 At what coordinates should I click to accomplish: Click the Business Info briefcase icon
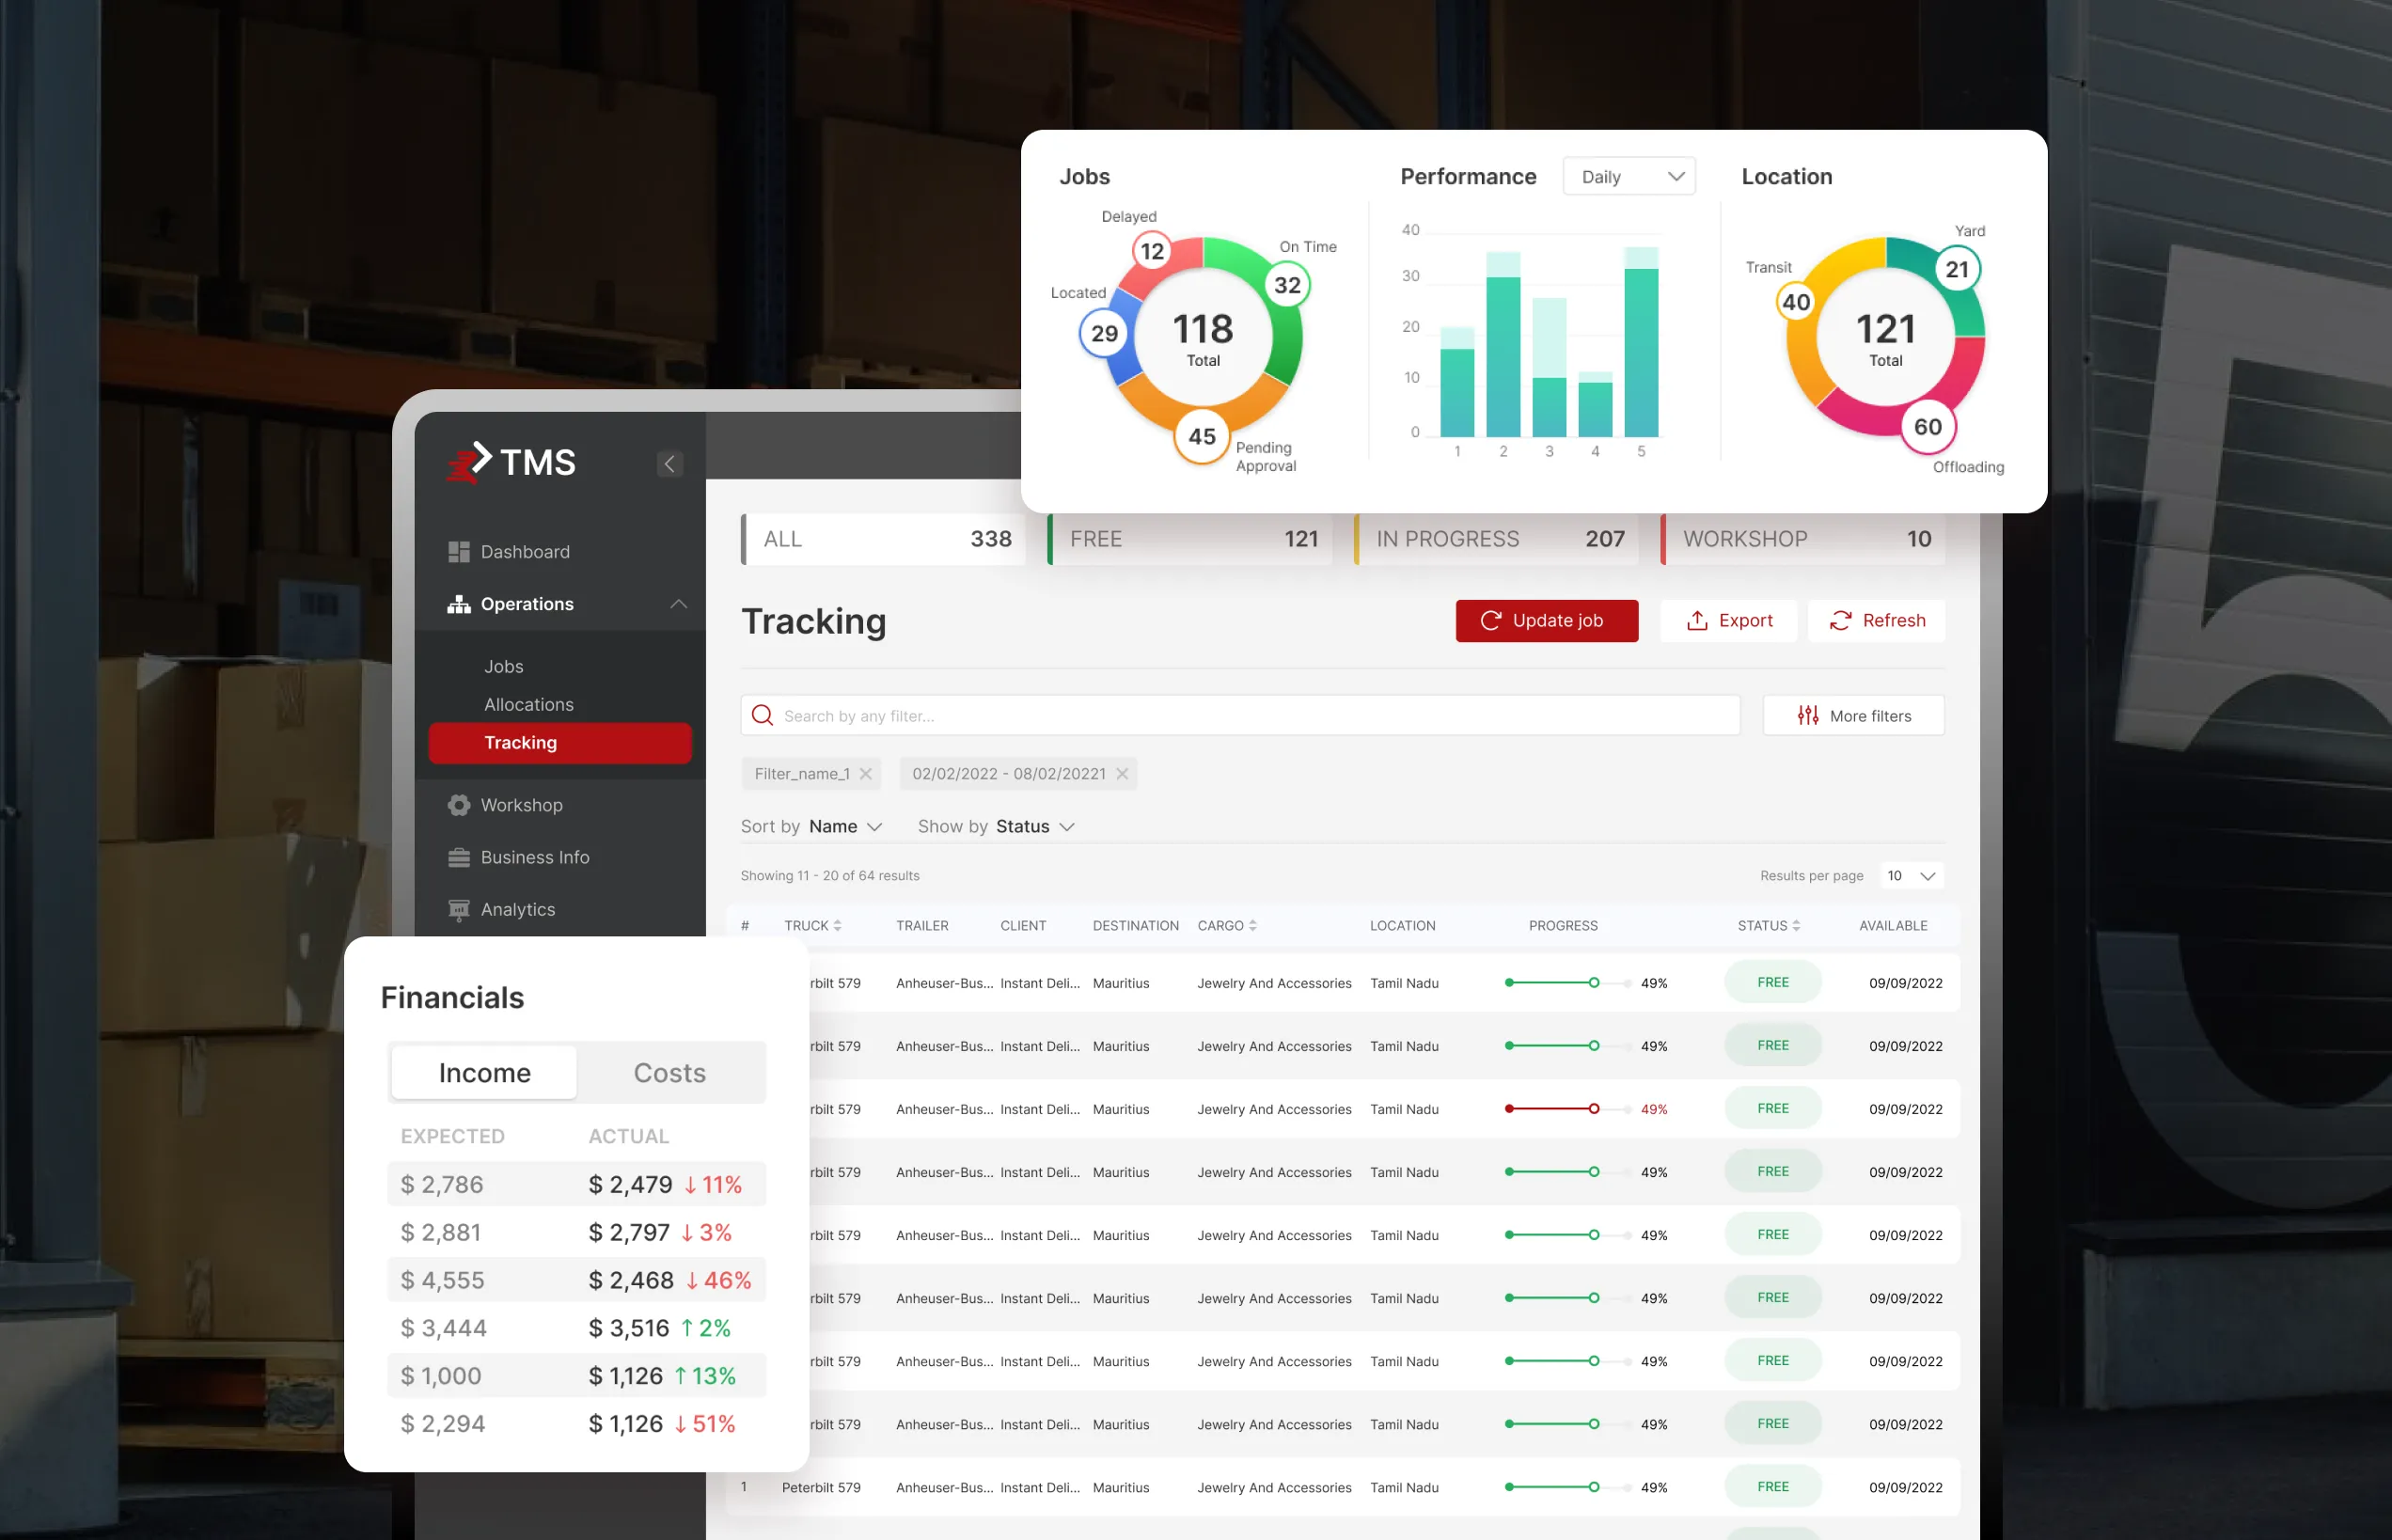point(458,857)
